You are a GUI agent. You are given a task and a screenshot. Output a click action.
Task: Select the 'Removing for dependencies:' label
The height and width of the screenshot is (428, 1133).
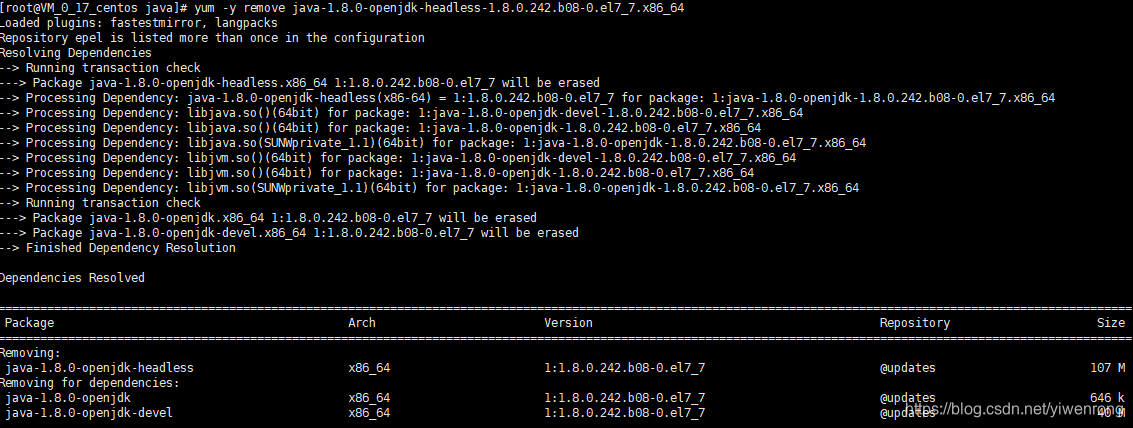coord(90,382)
